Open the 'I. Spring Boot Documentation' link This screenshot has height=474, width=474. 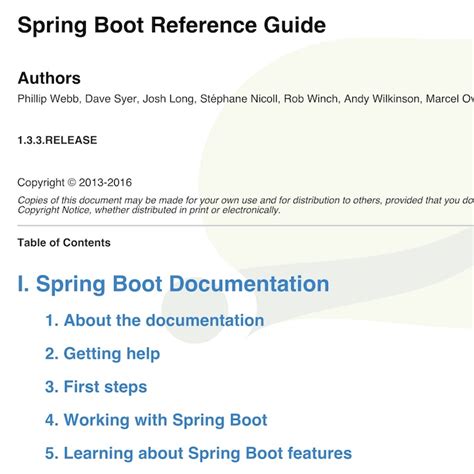(x=173, y=284)
